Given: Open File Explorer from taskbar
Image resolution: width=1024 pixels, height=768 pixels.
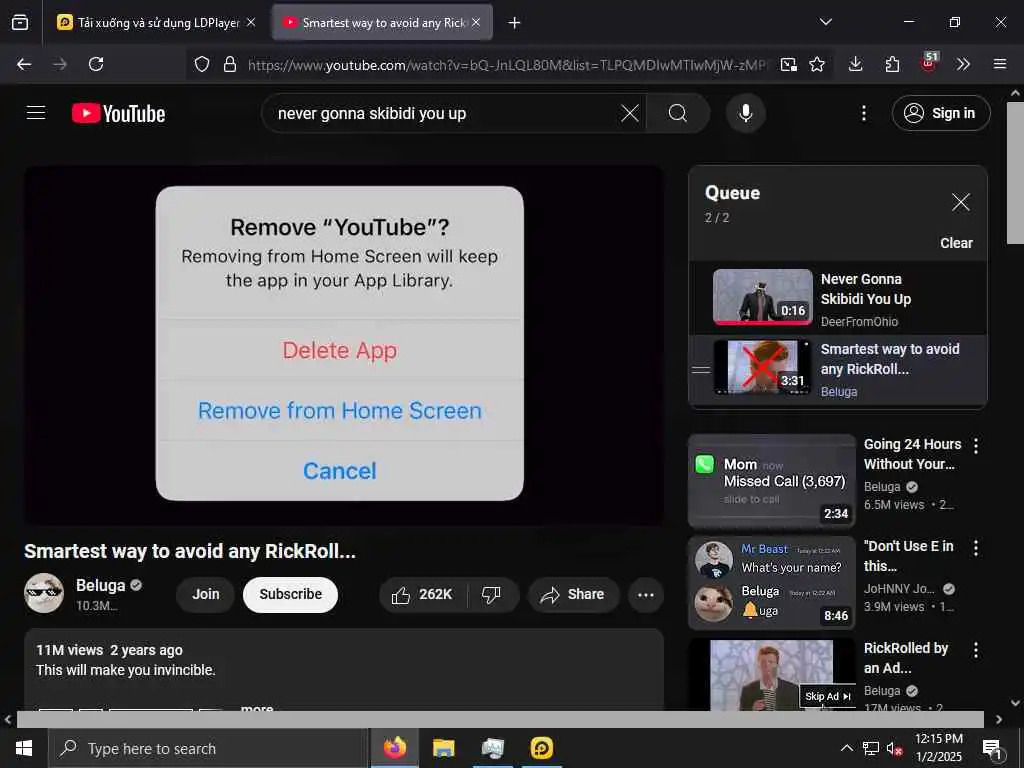Looking at the screenshot, I should pos(443,748).
